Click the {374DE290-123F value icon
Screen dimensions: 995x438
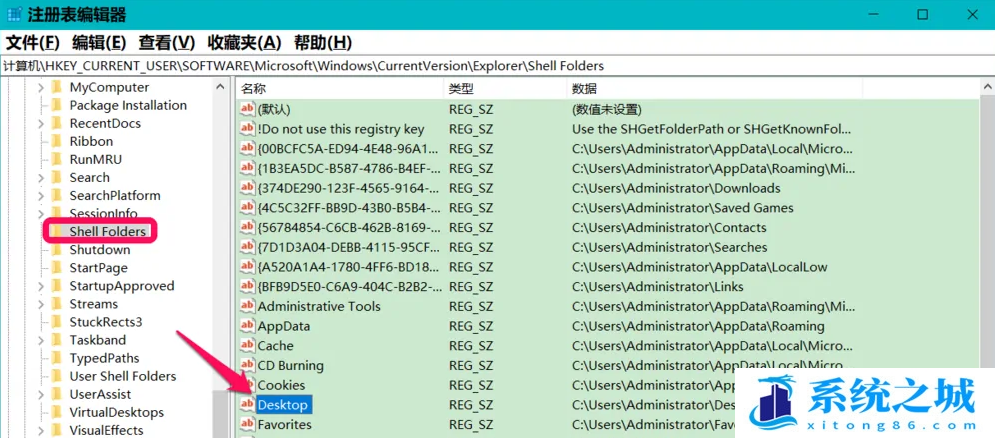click(247, 189)
